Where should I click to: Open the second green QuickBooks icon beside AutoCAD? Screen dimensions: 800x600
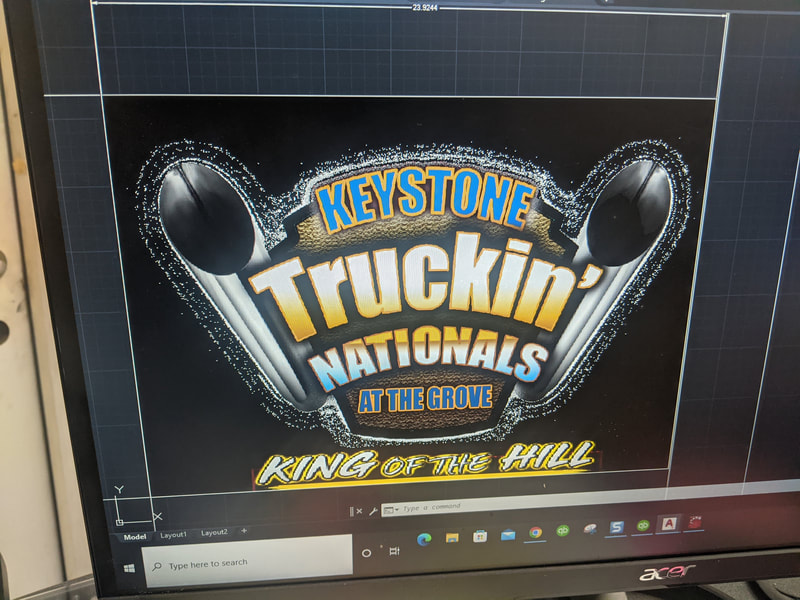point(643,526)
